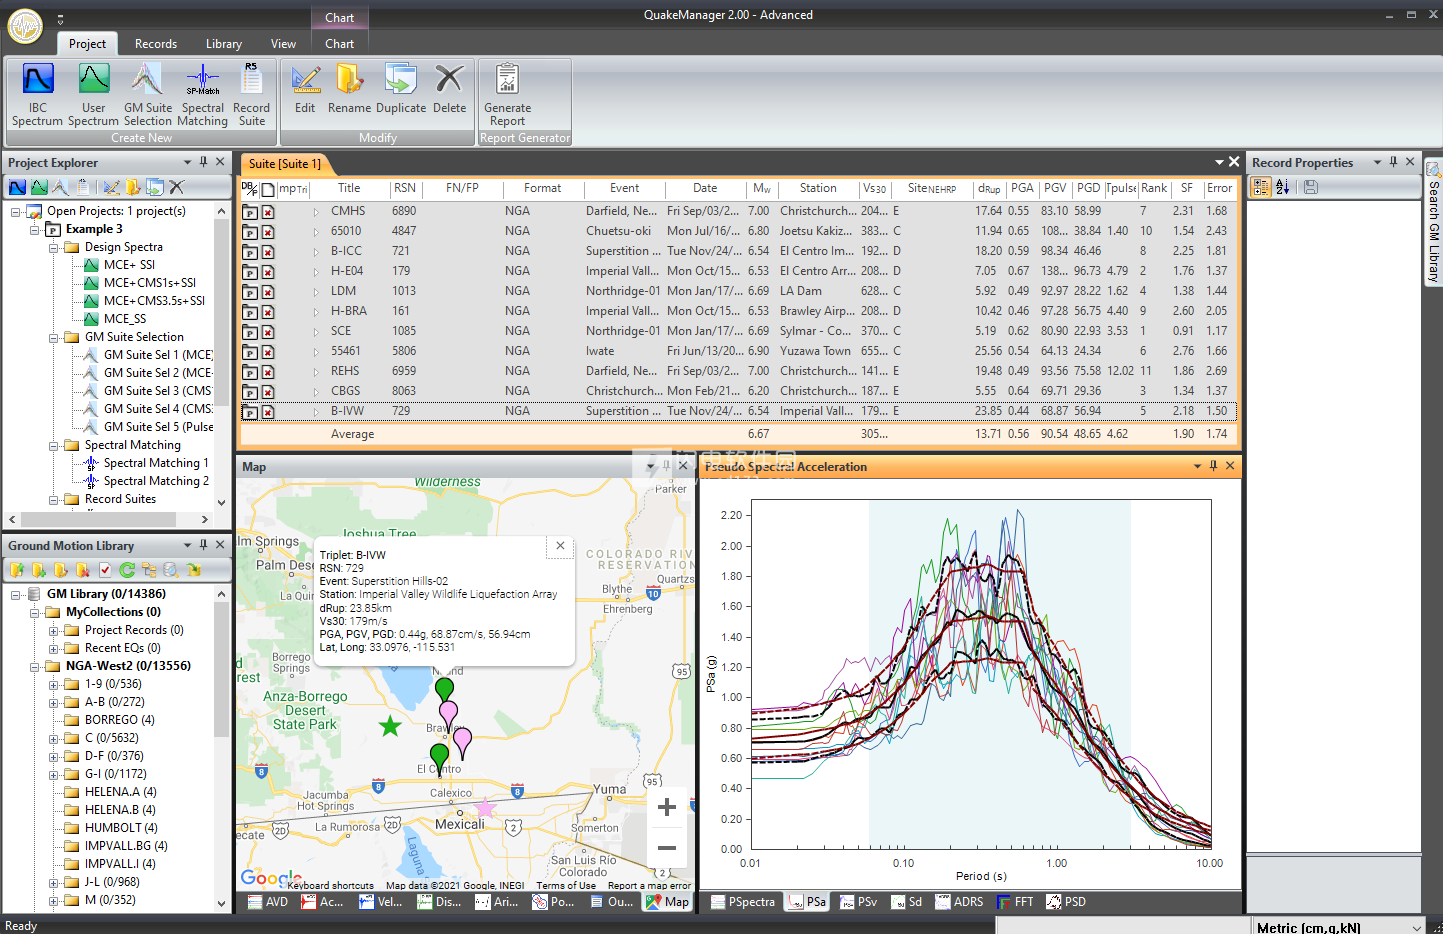
Task: Zoom out on the map
Action: point(667,848)
